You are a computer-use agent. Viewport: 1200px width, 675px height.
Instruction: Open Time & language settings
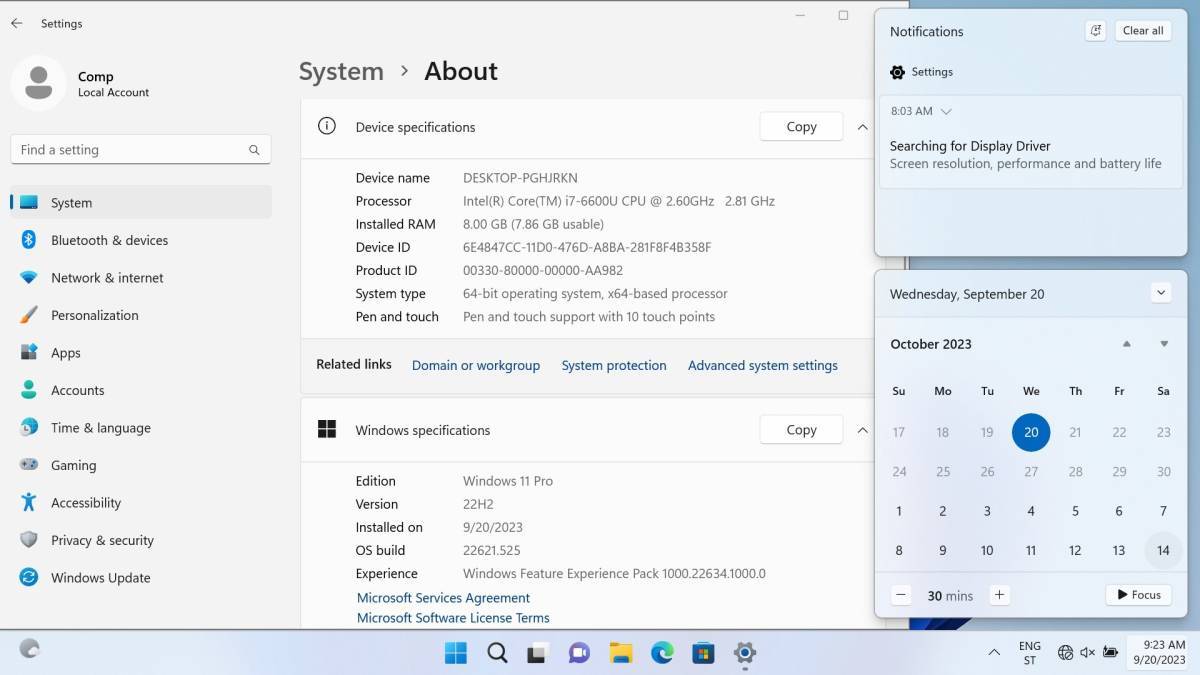pos(141,428)
